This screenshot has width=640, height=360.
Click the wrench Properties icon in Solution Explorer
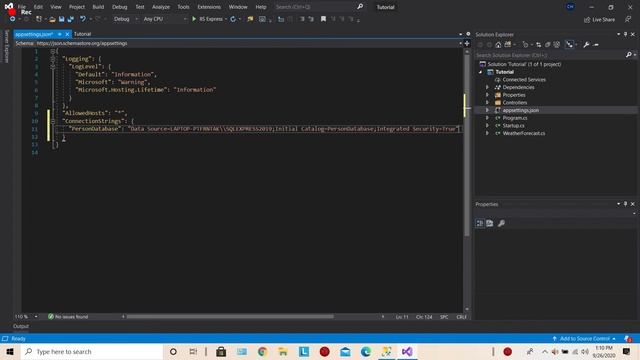586,44
